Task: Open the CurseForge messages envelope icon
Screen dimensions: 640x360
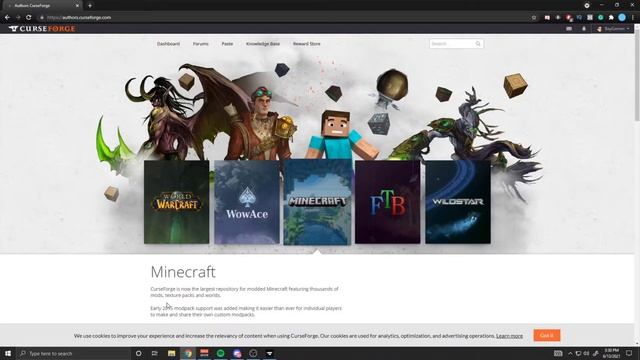Action: pyautogui.click(x=569, y=29)
